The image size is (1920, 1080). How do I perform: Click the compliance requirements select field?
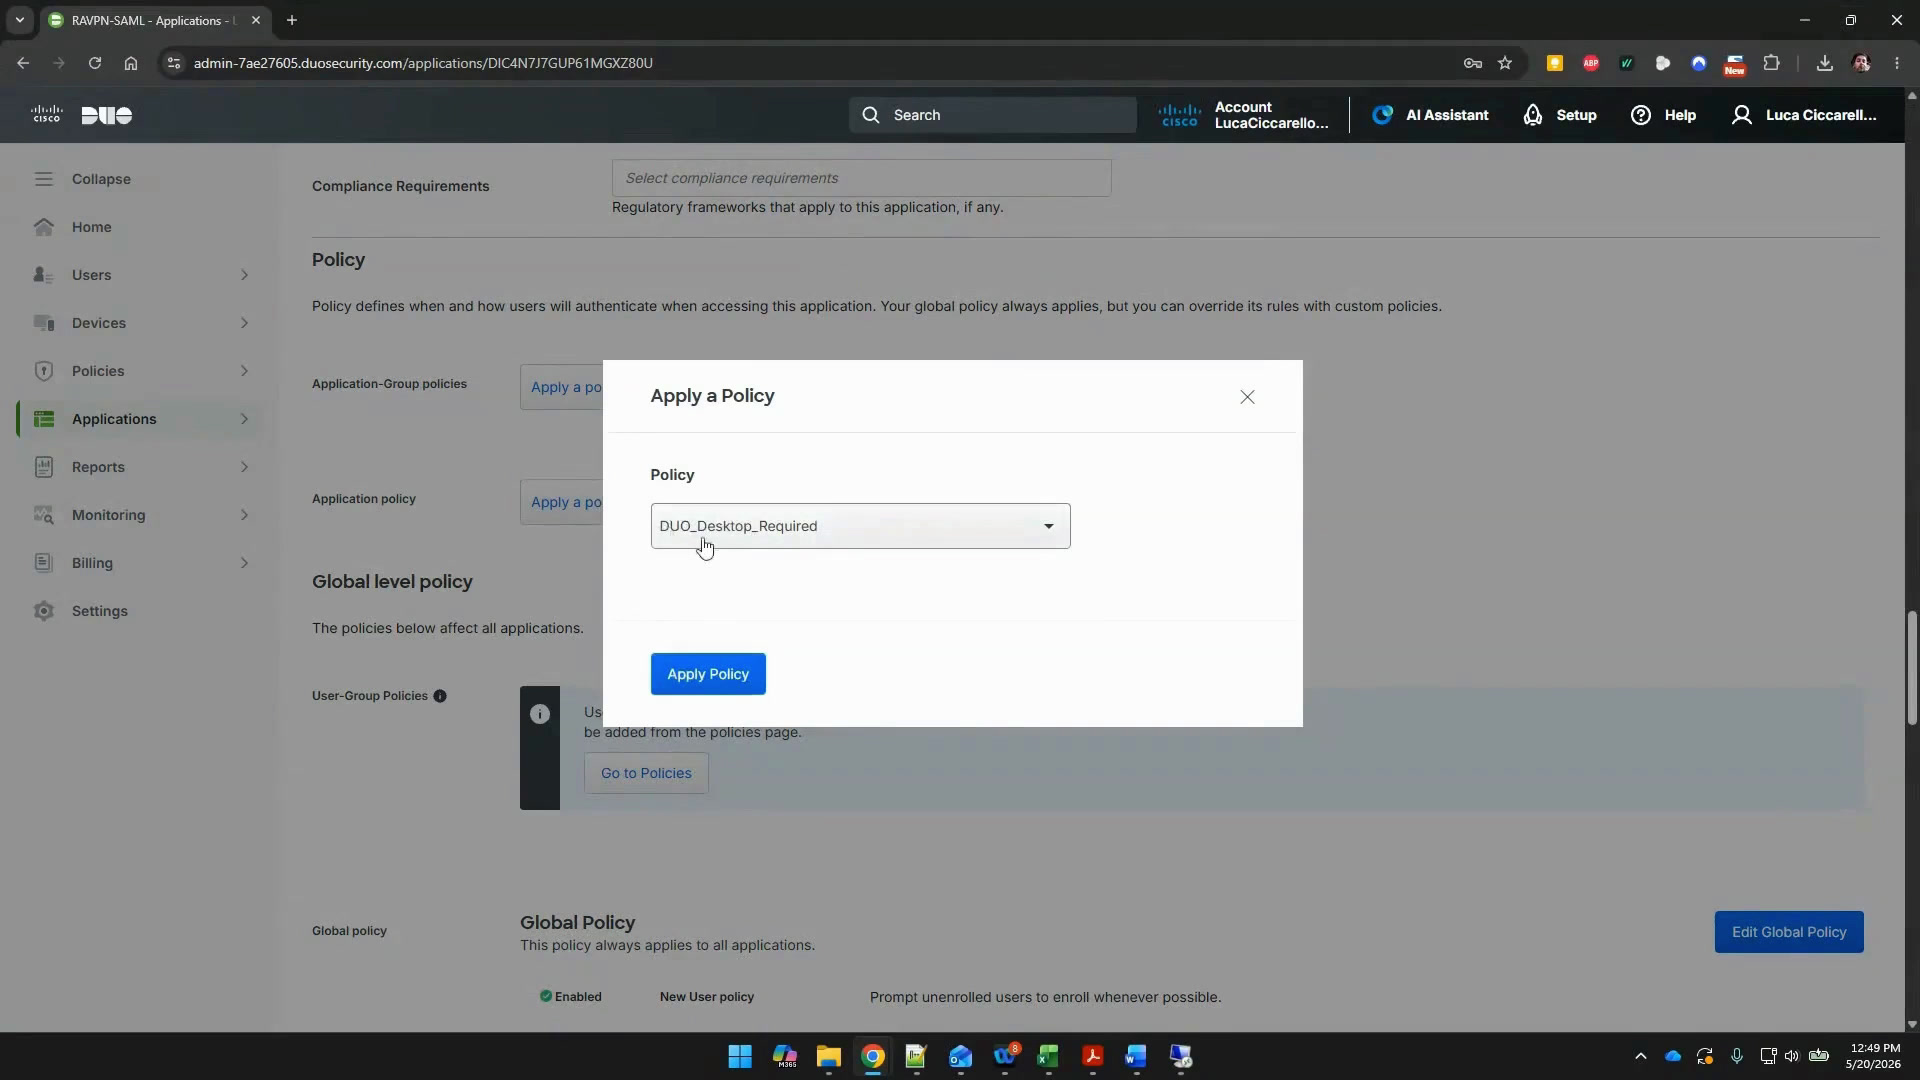[x=861, y=178]
